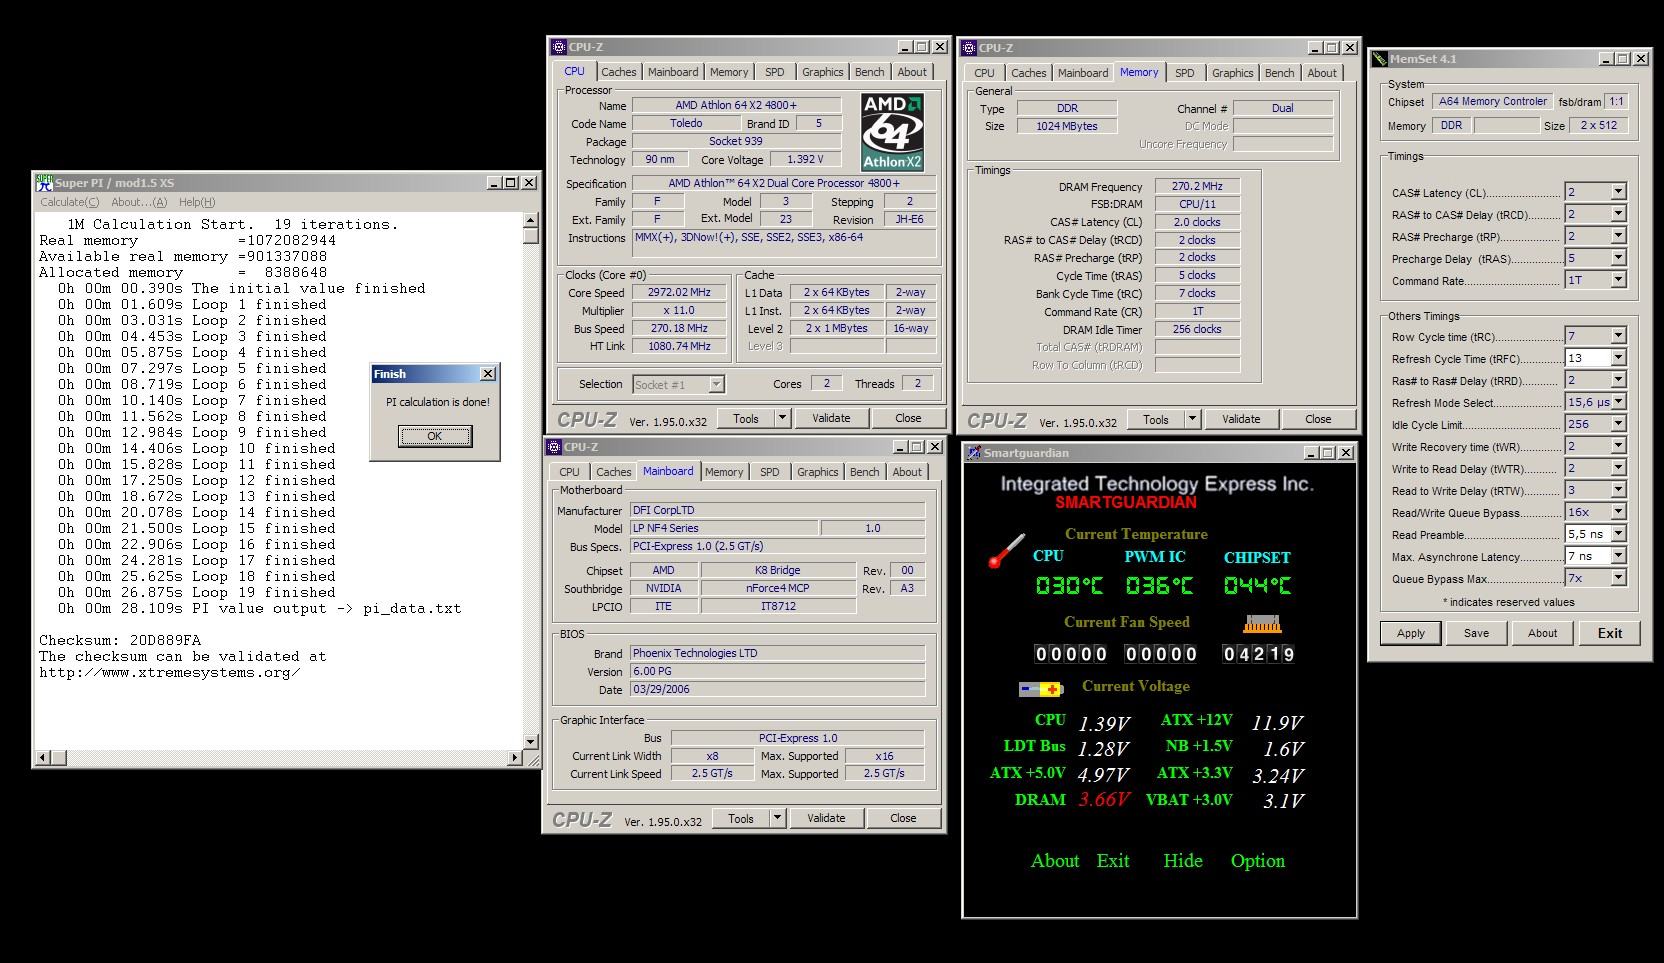Open Read Preamble dropdown in MemSet

1618,534
